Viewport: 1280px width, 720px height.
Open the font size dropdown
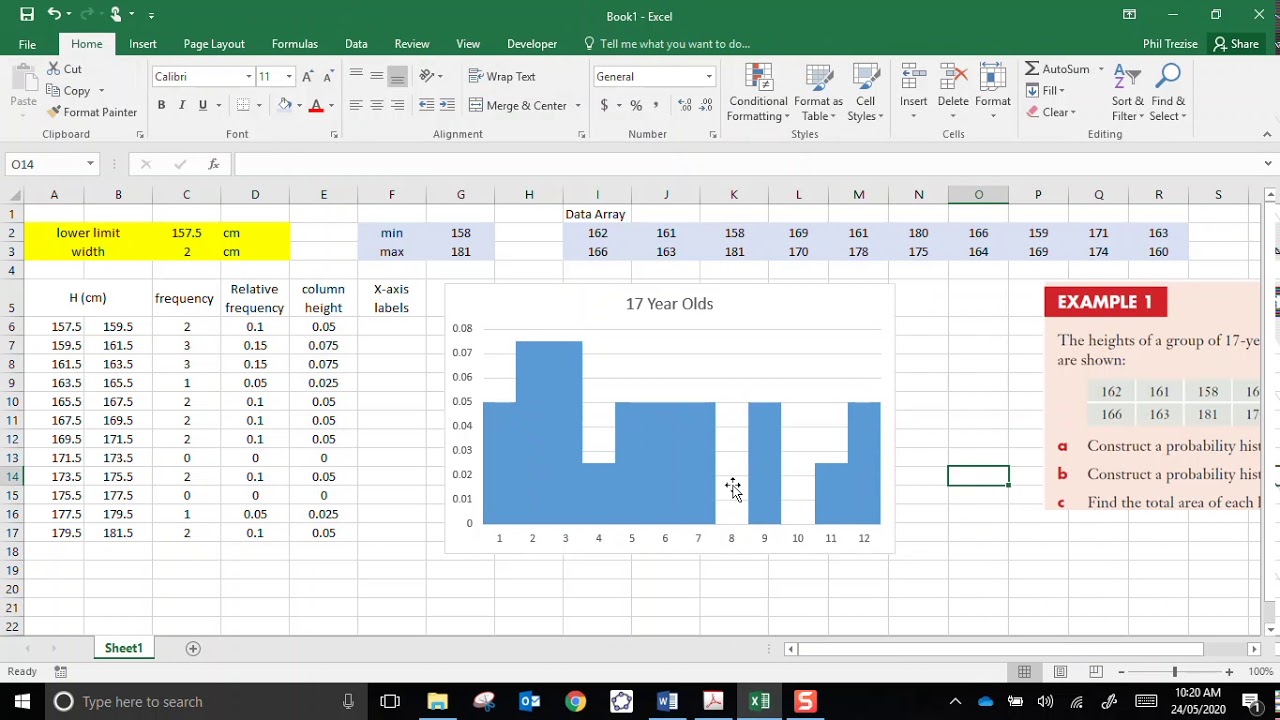(x=289, y=76)
